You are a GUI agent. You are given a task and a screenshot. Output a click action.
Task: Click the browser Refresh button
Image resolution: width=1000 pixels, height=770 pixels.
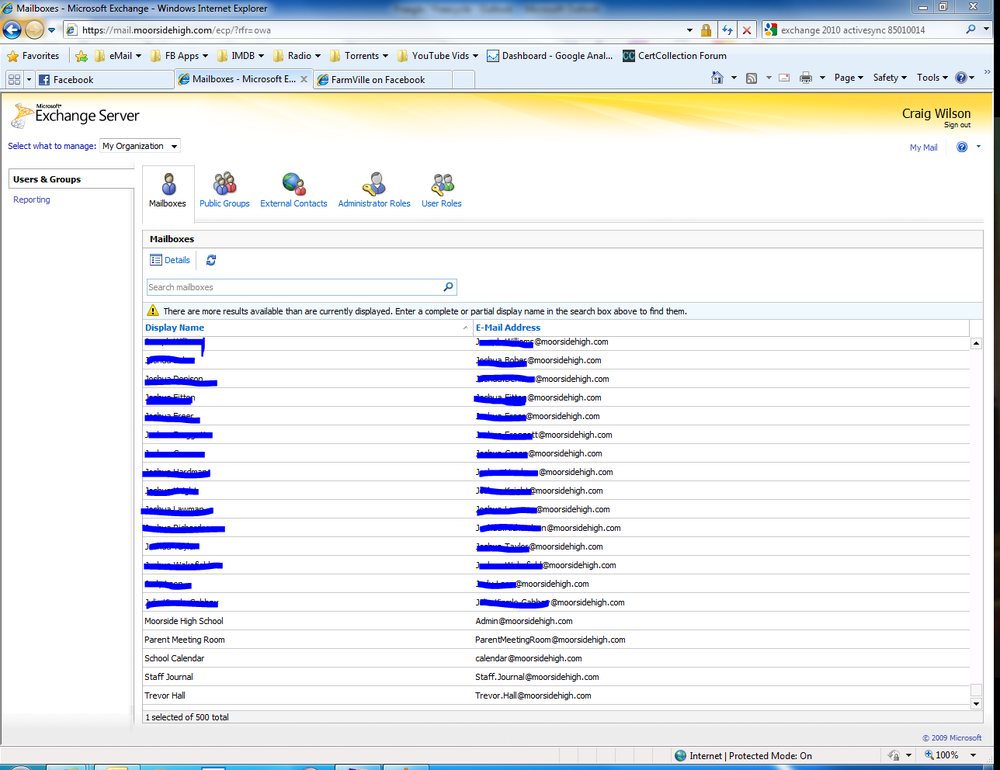pos(727,30)
